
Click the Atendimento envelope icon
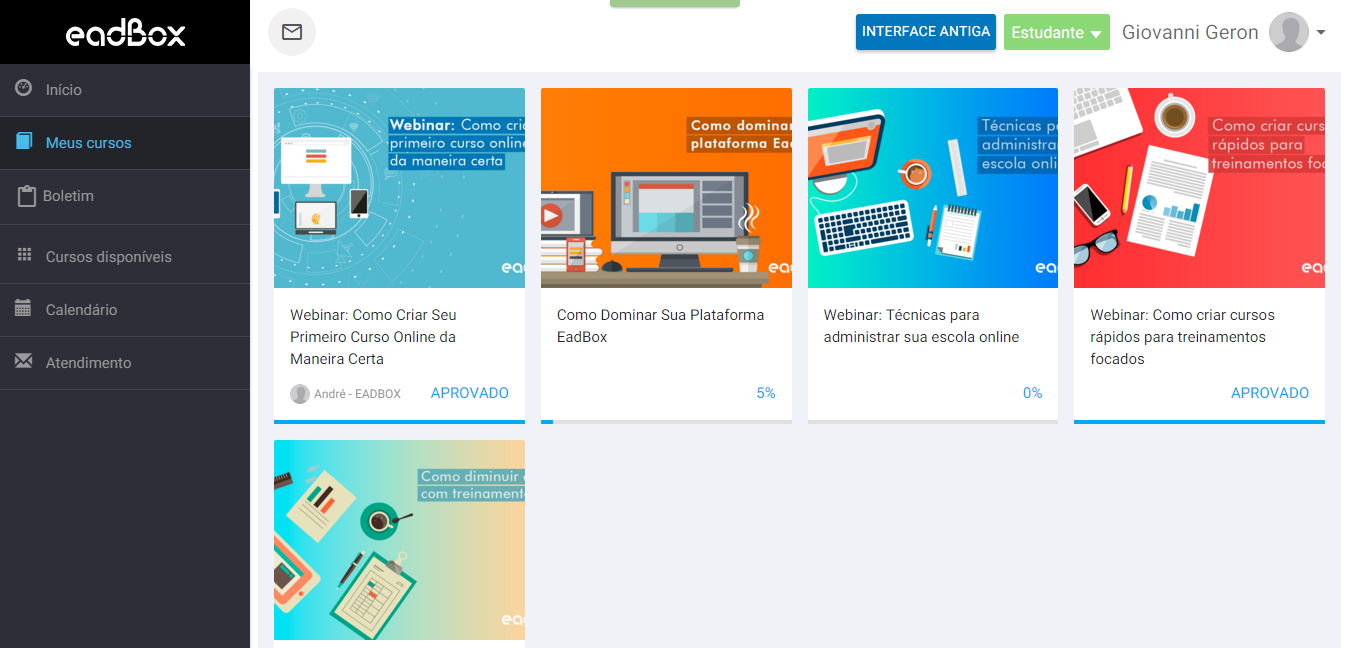pyautogui.click(x=24, y=360)
